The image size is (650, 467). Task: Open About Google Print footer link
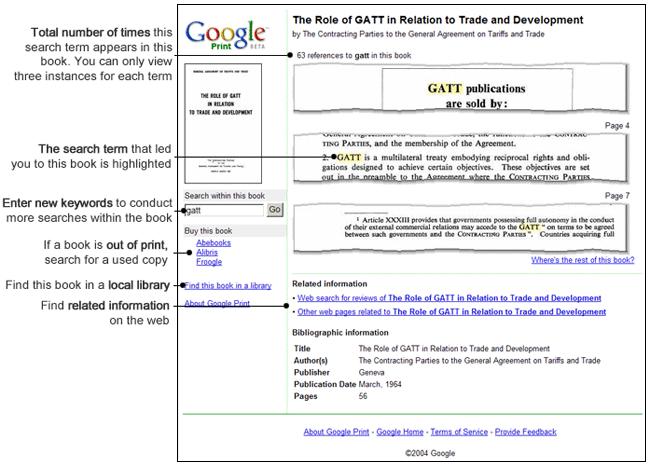click(337, 432)
